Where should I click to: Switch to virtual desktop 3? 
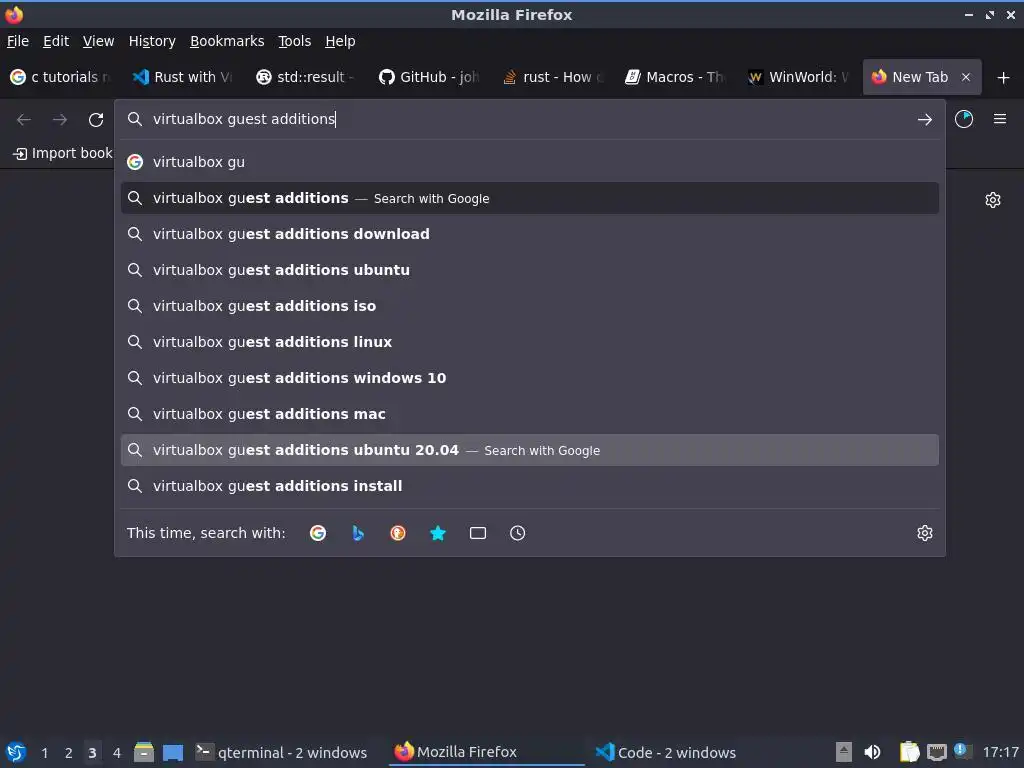pos(92,753)
